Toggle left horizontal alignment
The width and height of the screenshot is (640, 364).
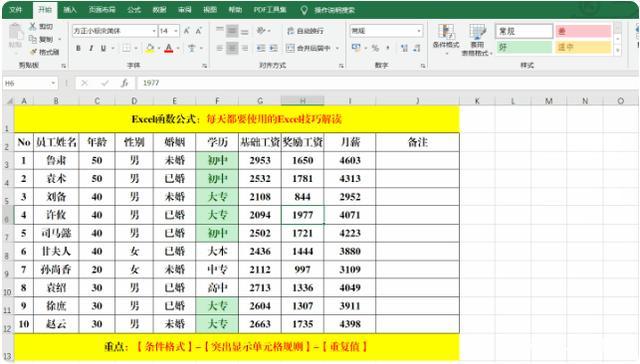220,48
